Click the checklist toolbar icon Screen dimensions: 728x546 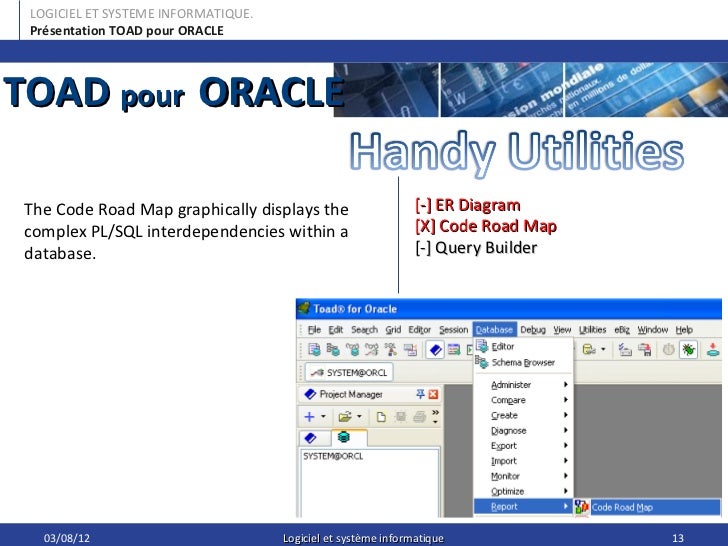pos(624,350)
